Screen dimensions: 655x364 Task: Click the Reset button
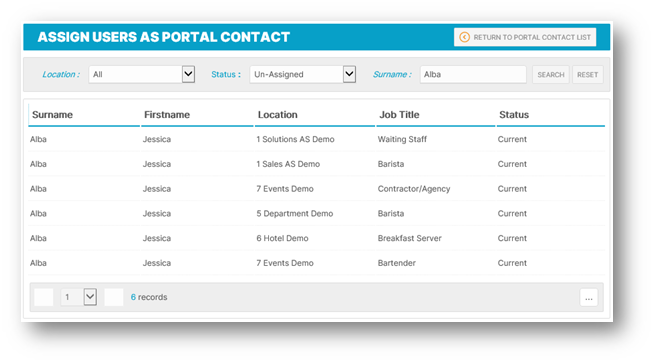click(x=587, y=75)
